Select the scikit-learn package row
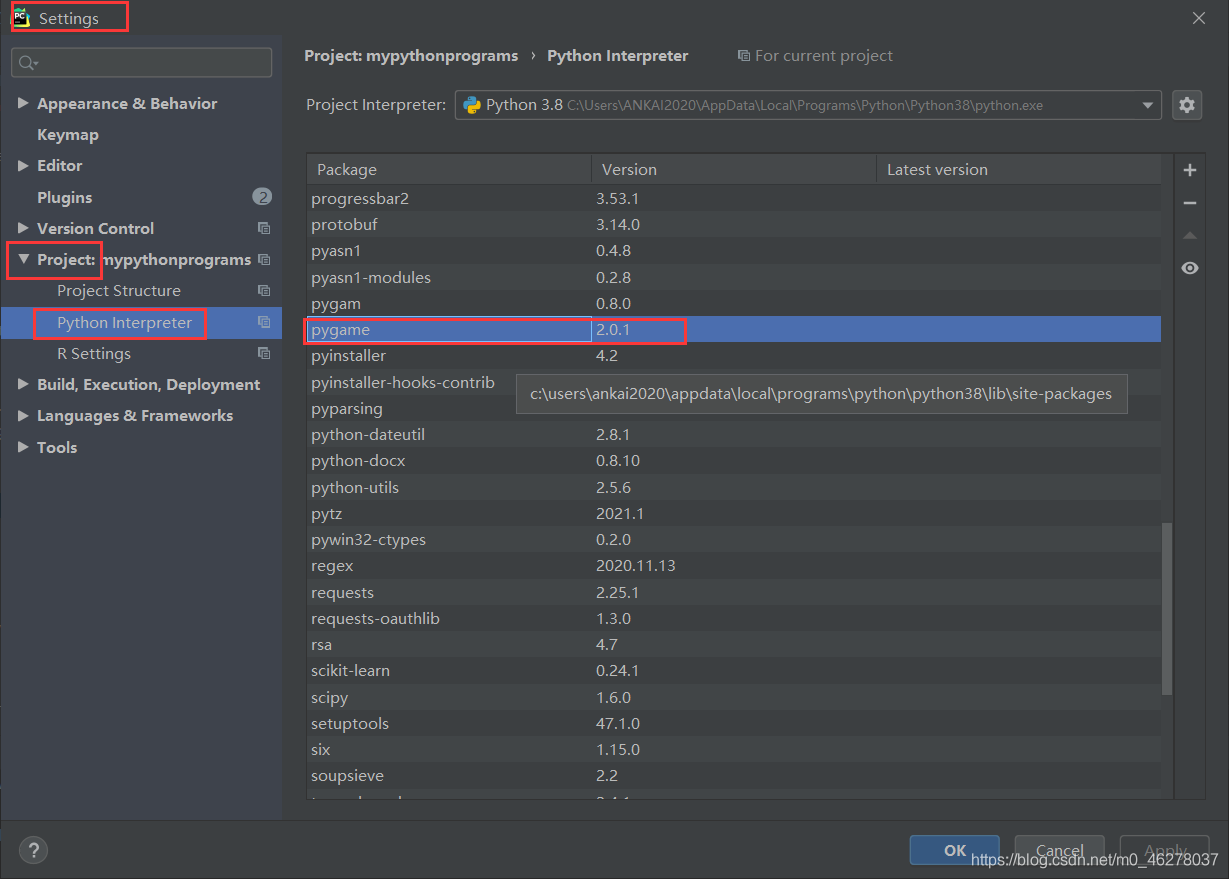Viewport: 1229px width, 879px height. 734,670
